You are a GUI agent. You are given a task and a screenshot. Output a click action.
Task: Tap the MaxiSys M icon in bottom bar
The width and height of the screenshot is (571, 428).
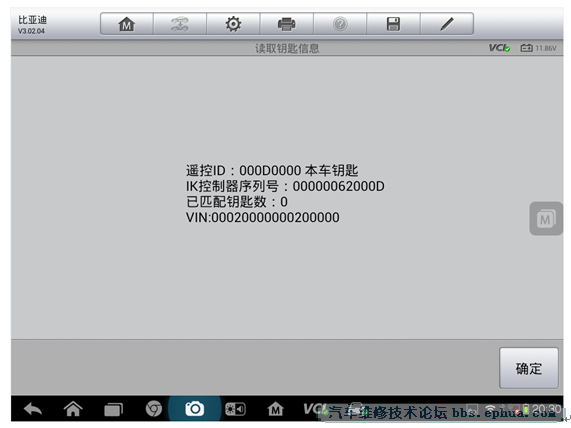(275, 409)
